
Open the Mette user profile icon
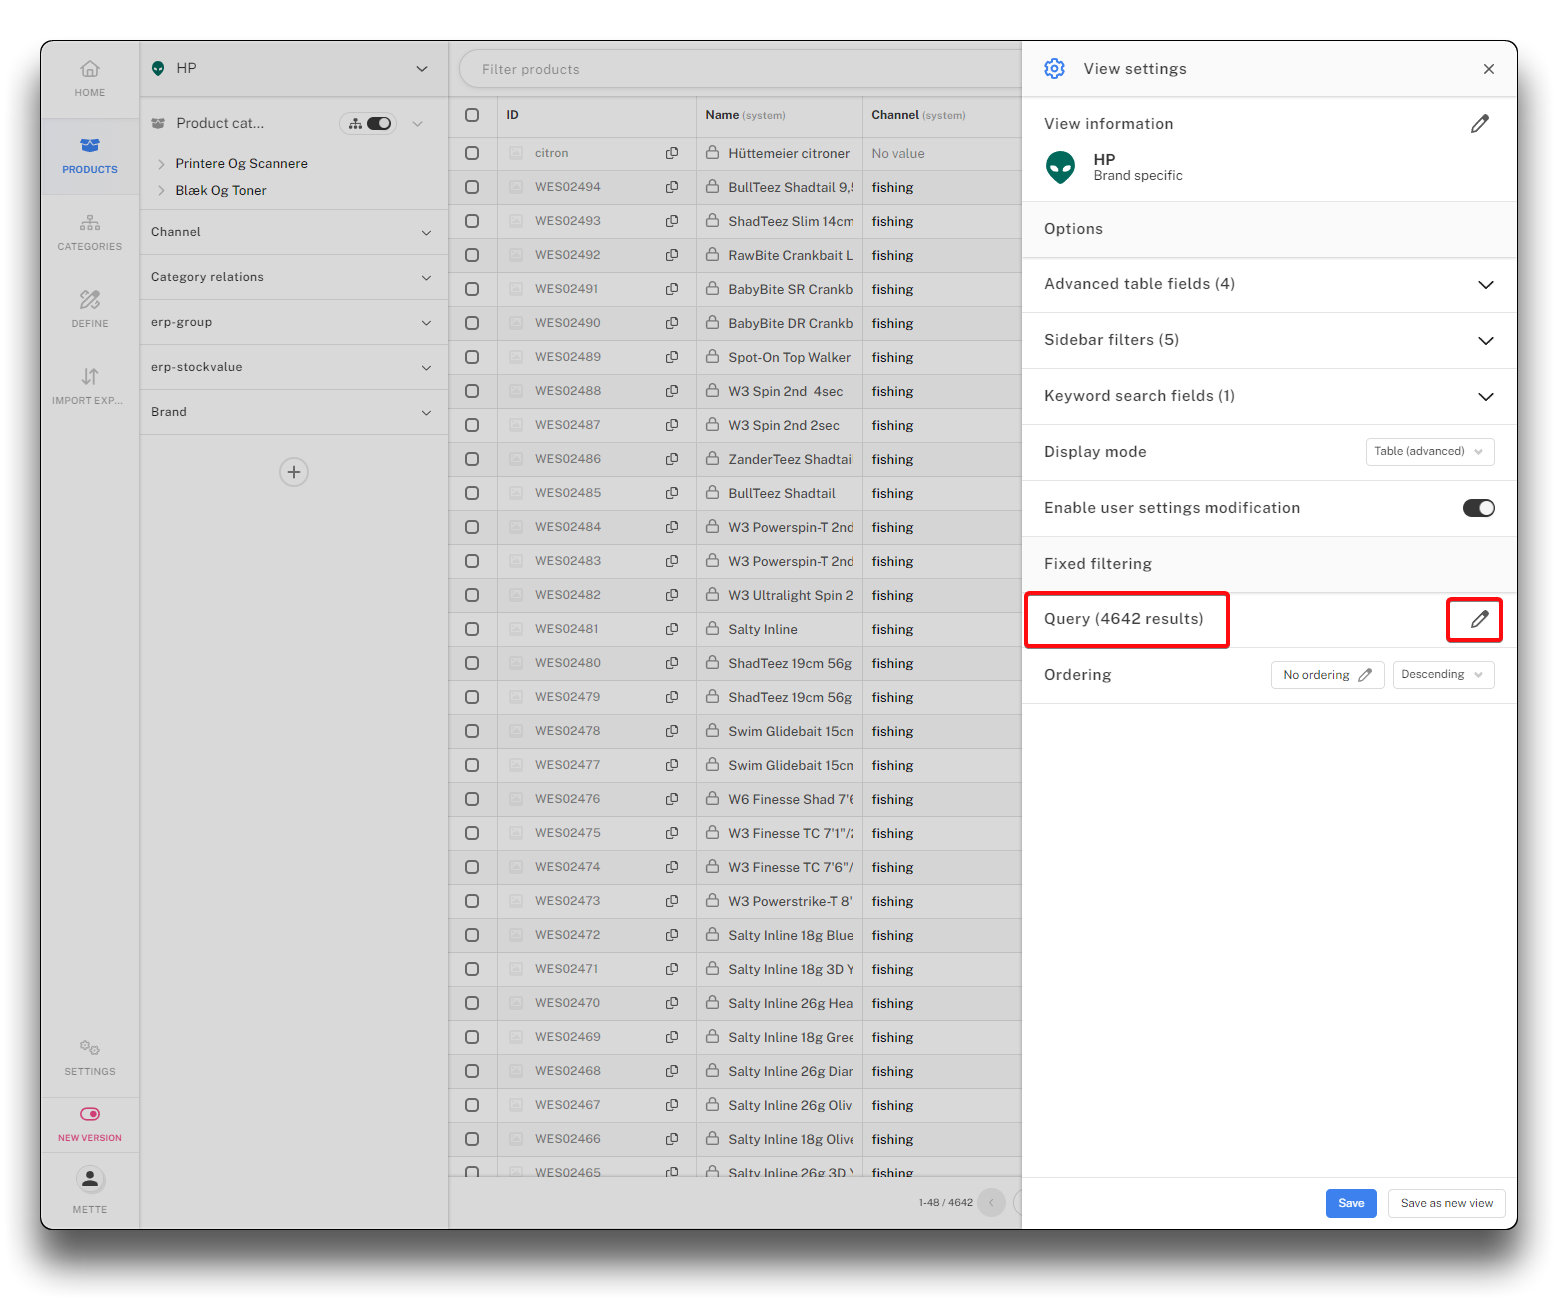coord(90,1180)
